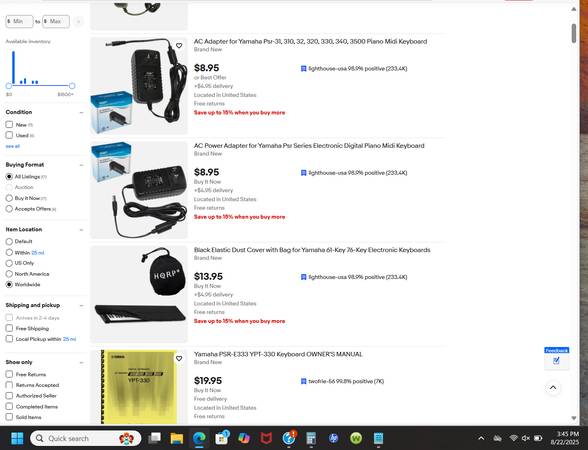Click heart icon on Yamaha Owner's Manual listing
The image size is (588, 450).
[179, 358]
